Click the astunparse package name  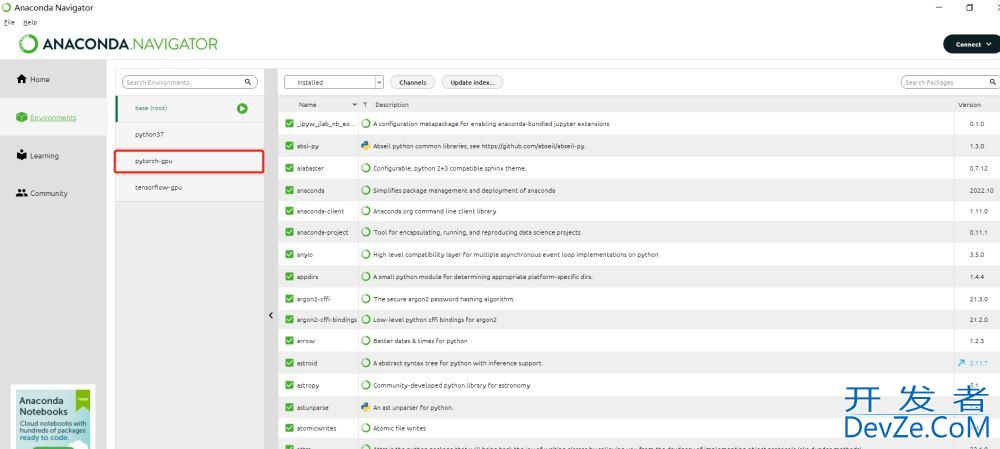312,407
